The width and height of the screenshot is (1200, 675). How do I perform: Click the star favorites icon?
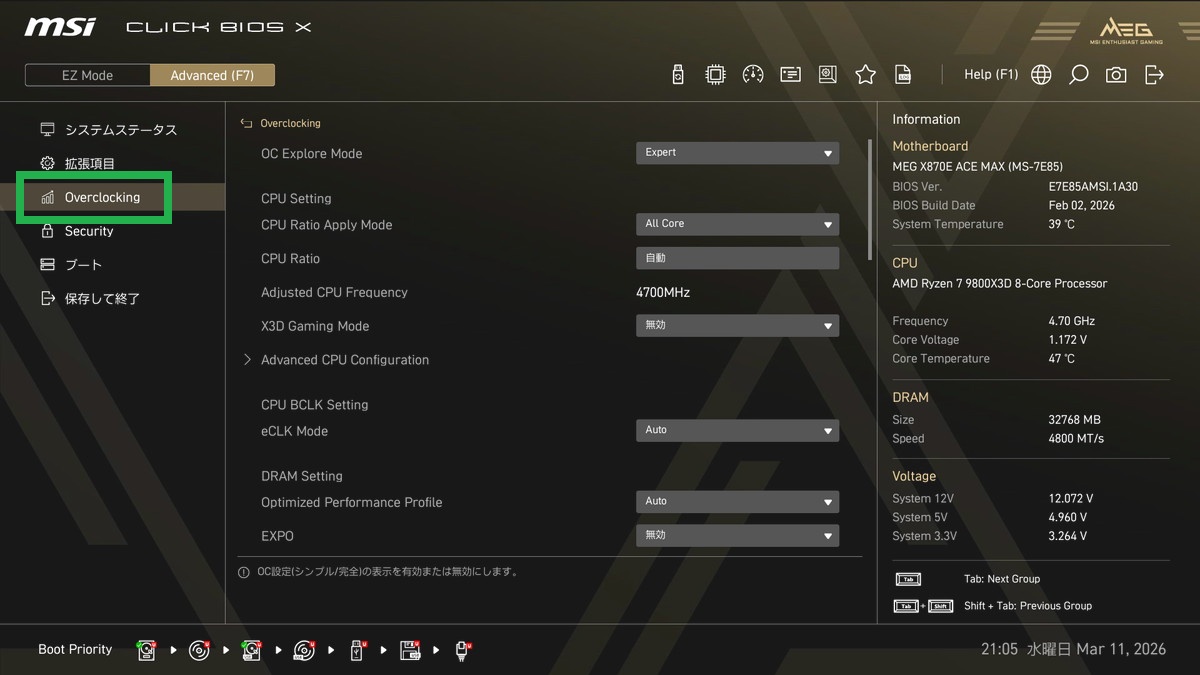(865, 75)
